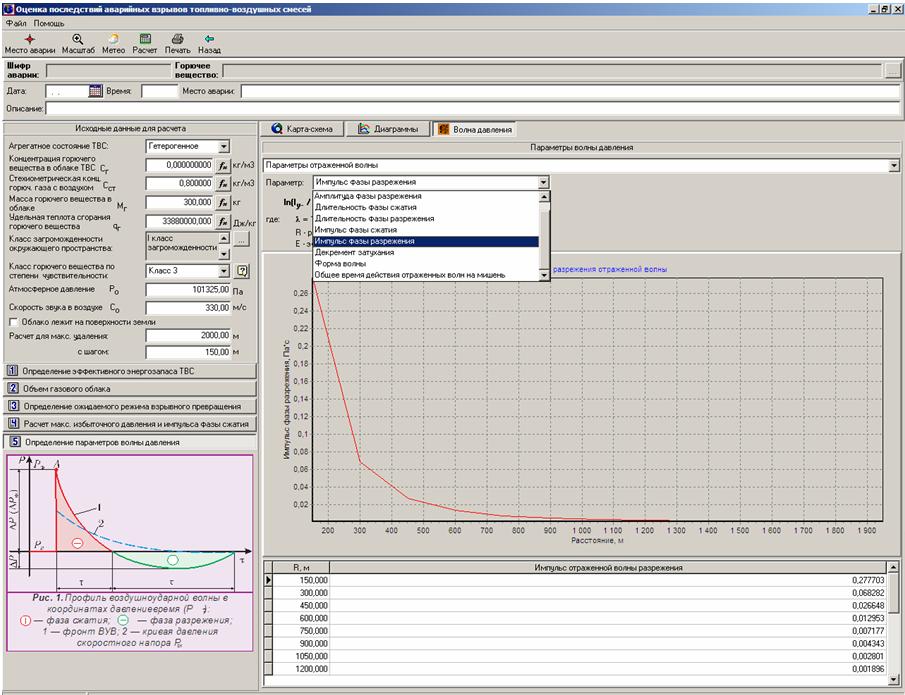Toggle 'Облако лежит на поверхности земли' checkbox
Screen dimensions: 905x695
pos(13,322)
